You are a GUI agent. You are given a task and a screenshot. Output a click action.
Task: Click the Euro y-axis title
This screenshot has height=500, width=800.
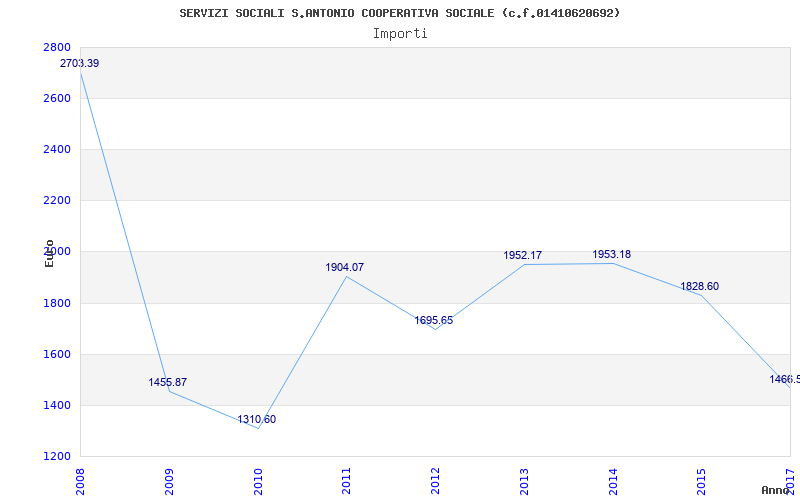point(49,253)
